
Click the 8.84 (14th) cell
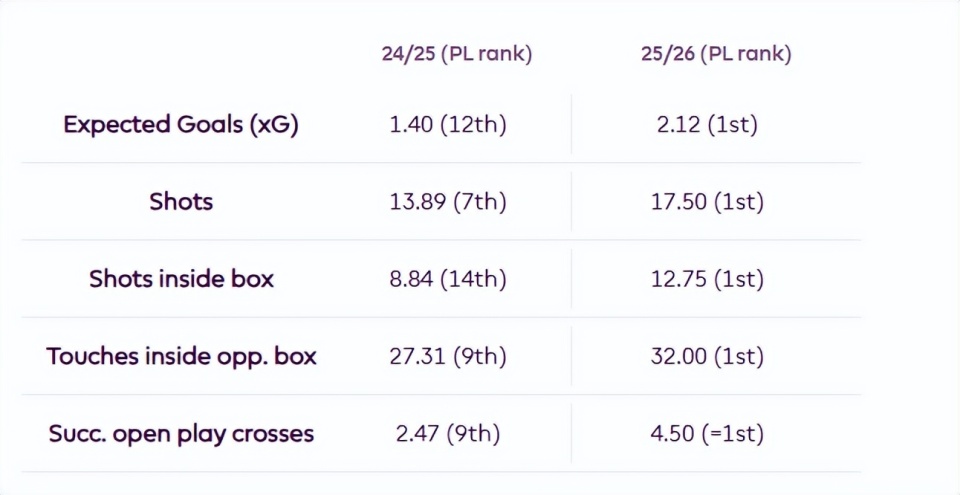pos(448,279)
